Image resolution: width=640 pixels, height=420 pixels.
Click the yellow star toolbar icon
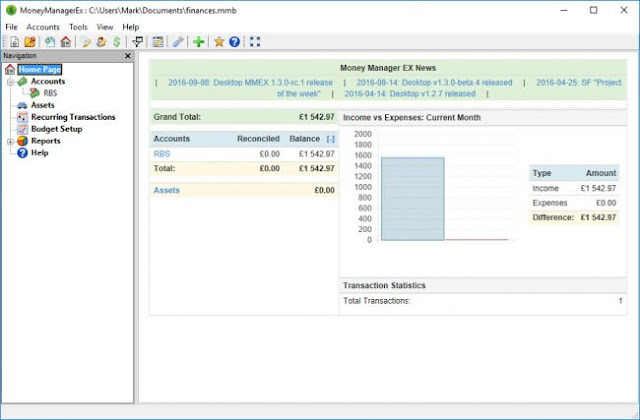click(x=219, y=42)
